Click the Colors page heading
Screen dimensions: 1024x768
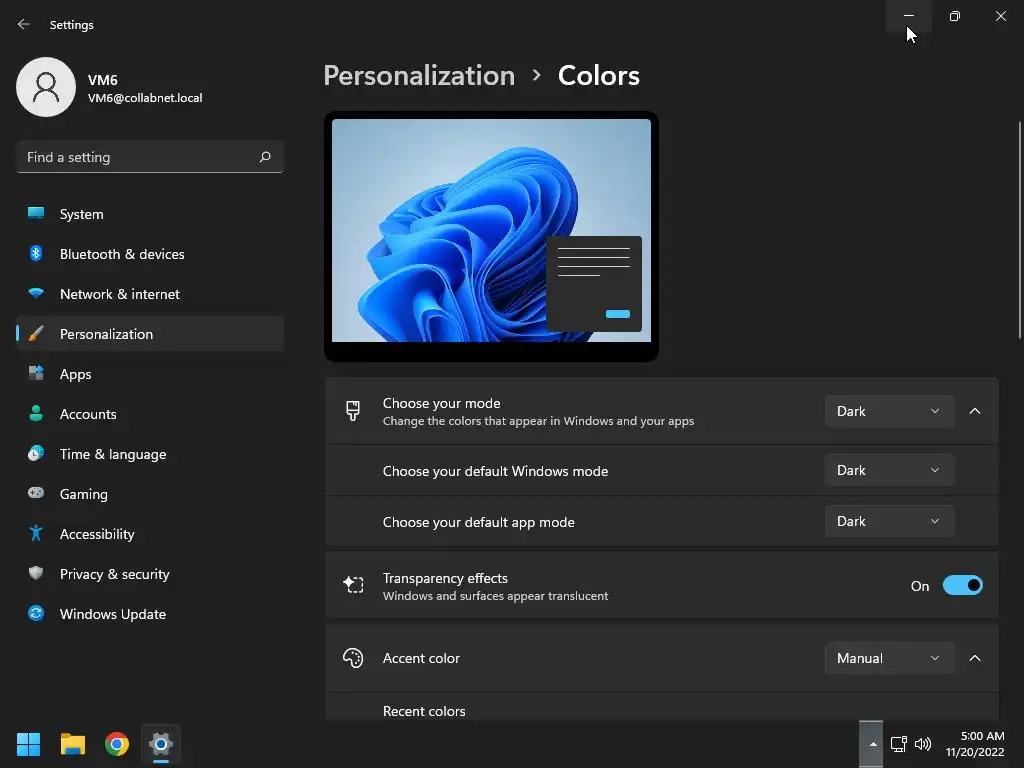point(598,76)
